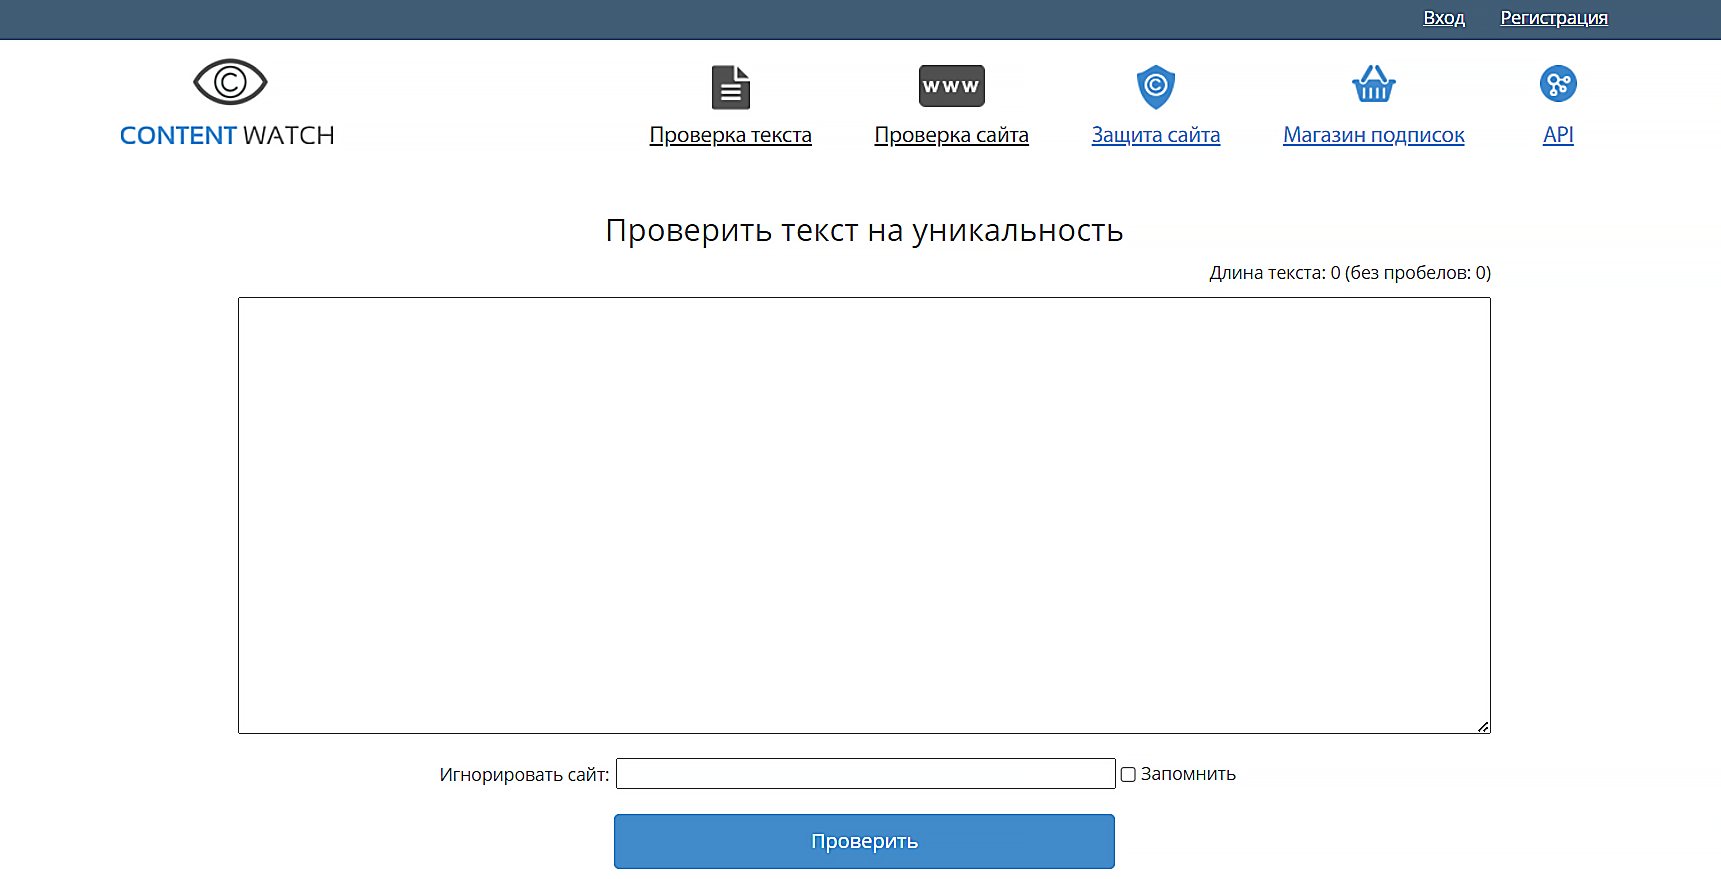1721x879 pixels.
Task: Click the Игнорировать сайт input field
Action: pyautogui.click(x=866, y=774)
